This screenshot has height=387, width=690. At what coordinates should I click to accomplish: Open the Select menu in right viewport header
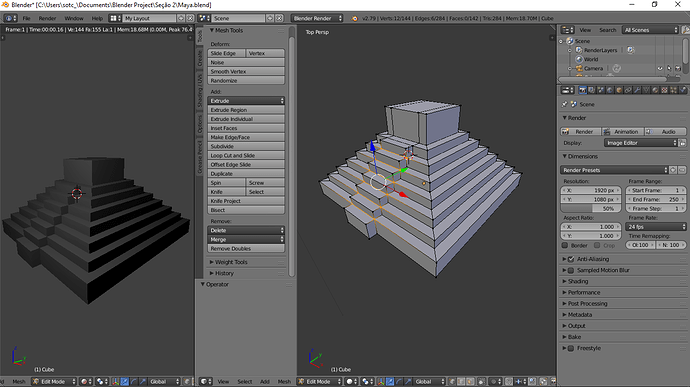coord(245,382)
